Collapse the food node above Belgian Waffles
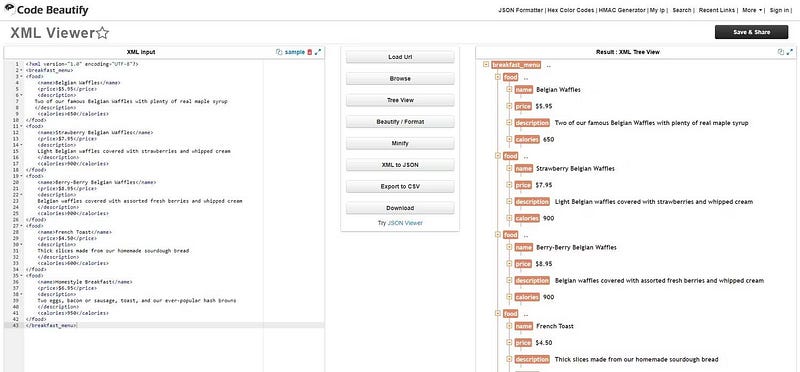Viewport: 800px width, 372px height. click(497, 78)
